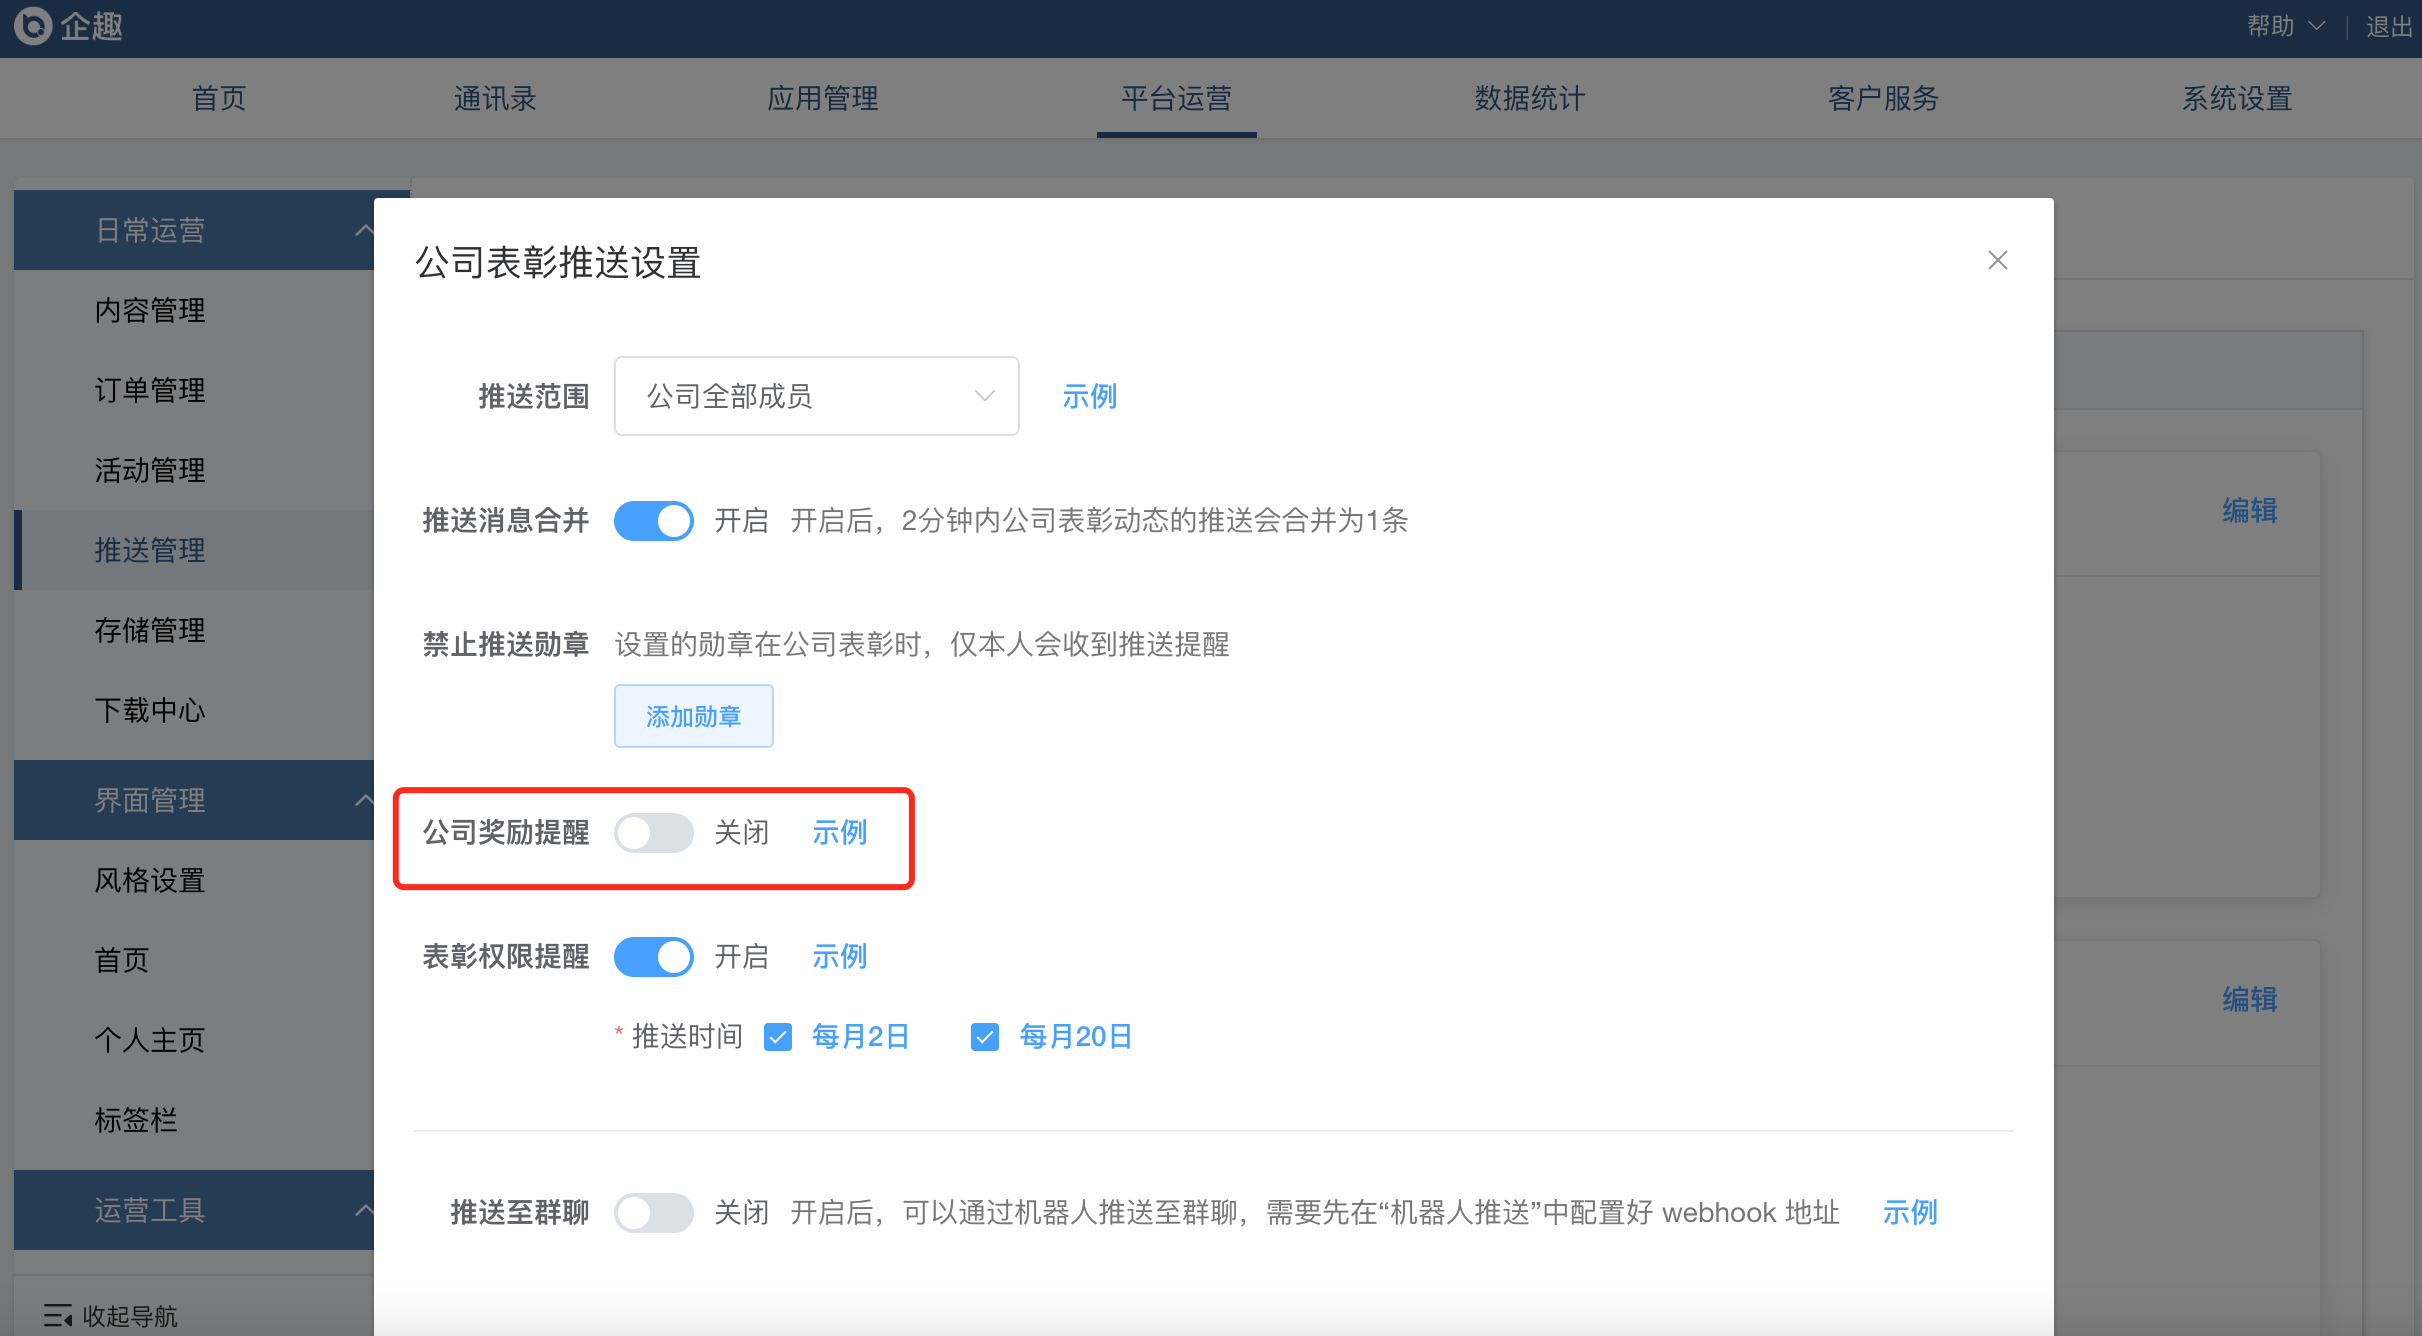This screenshot has width=2422, height=1336.
Task: Open the 推送范围 dropdown
Action: [816, 396]
